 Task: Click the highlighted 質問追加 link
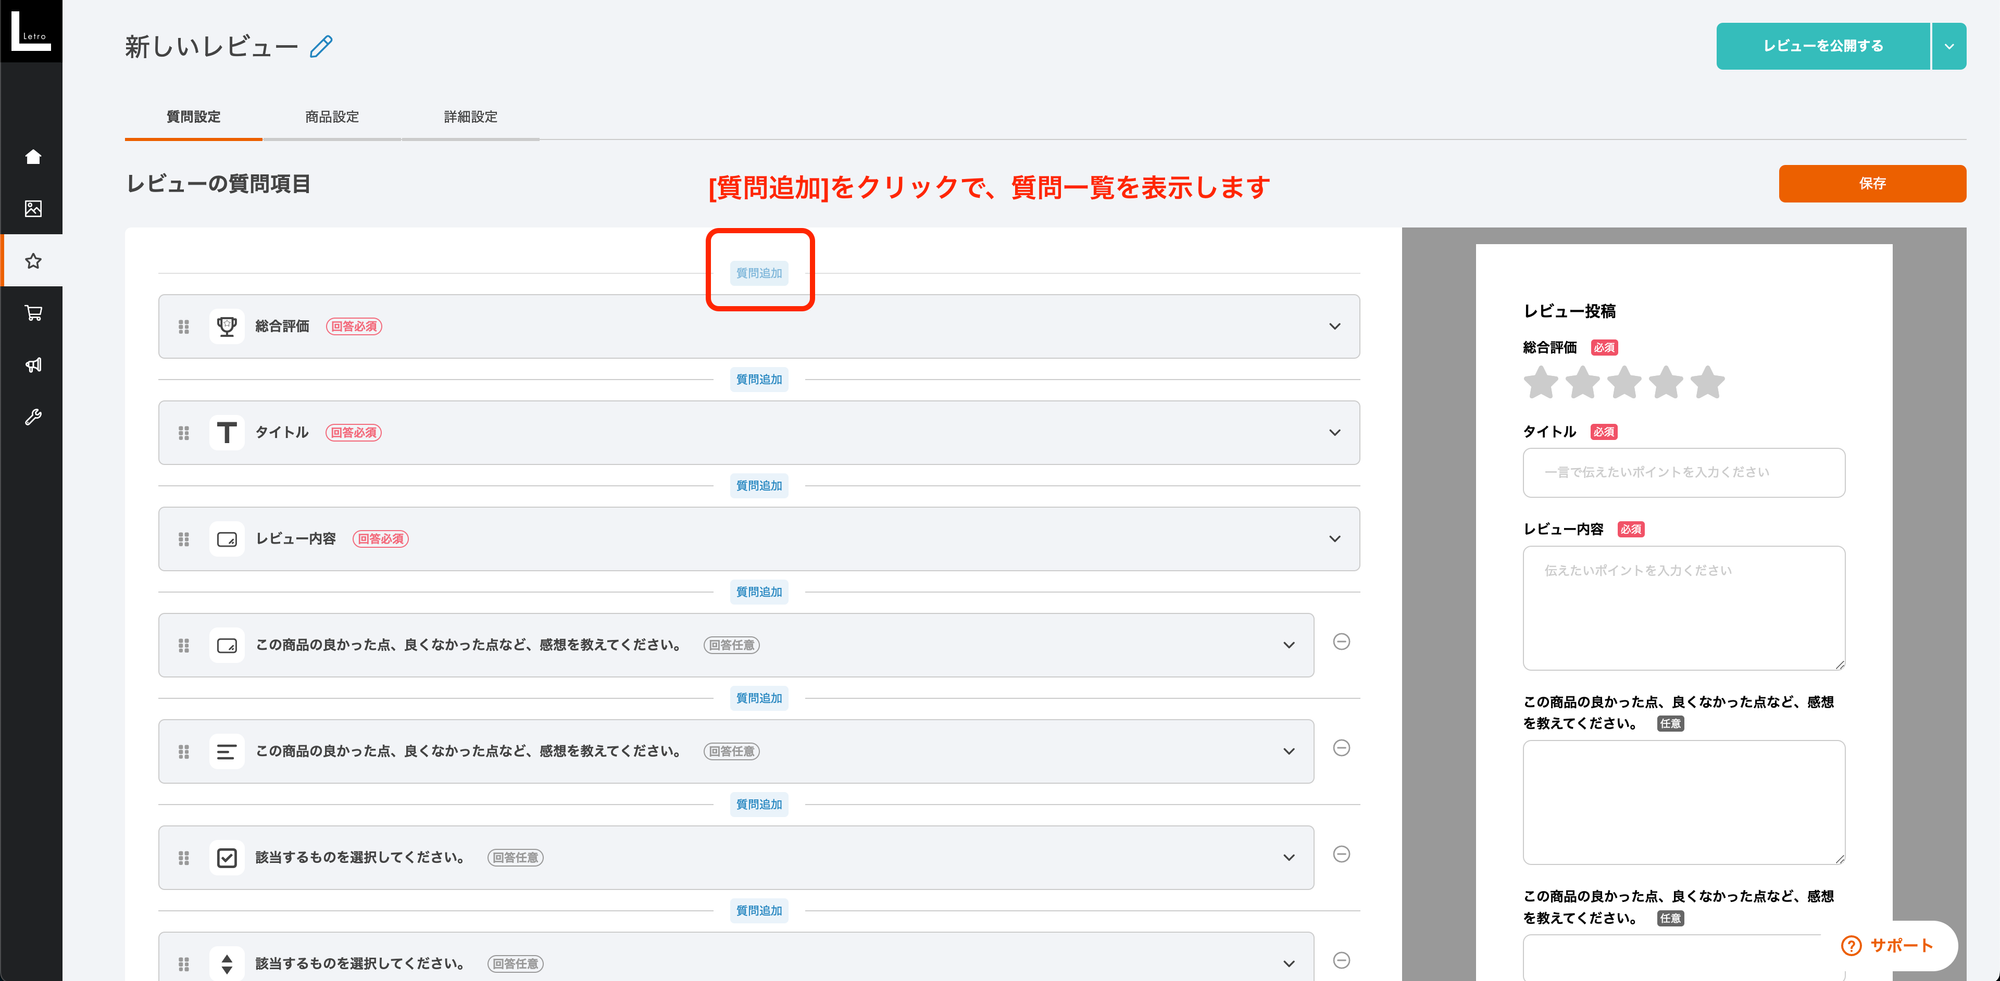pos(760,272)
